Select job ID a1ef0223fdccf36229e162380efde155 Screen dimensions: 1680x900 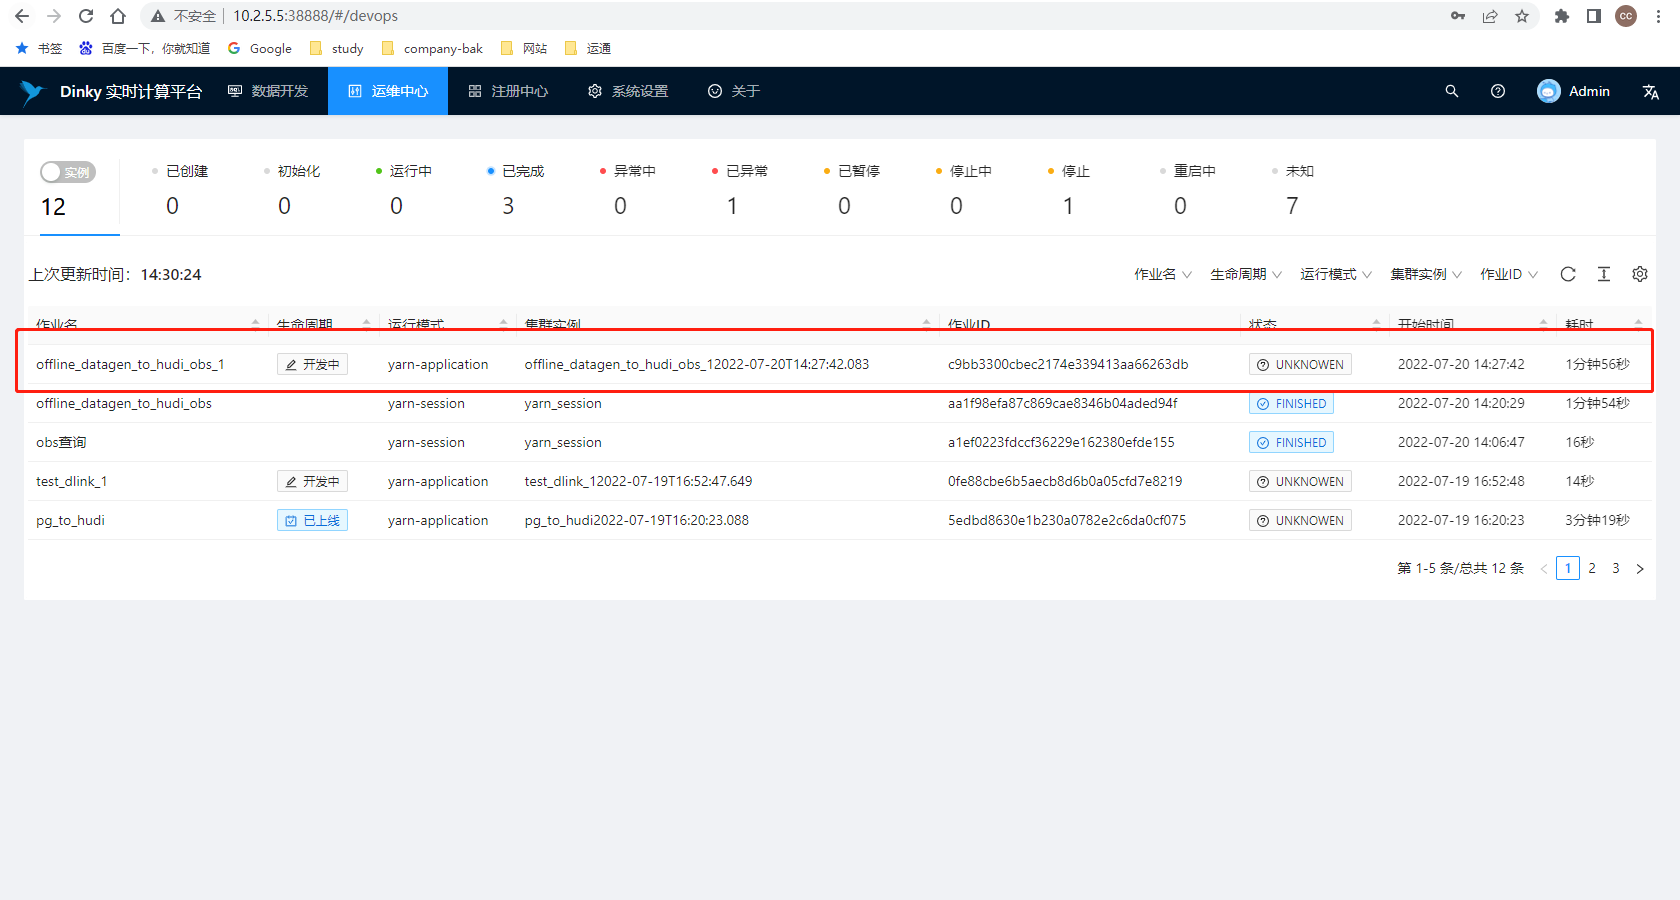(1061, 442)
